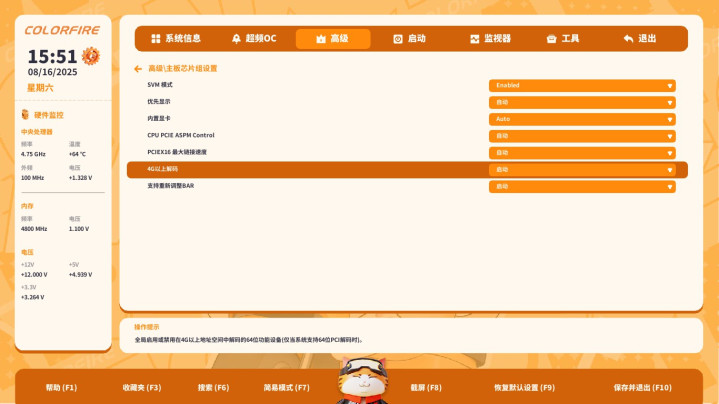This screenshot has width=719, height=404.
Task: Click the +64 °C temperature value
Action: (77, 155)
